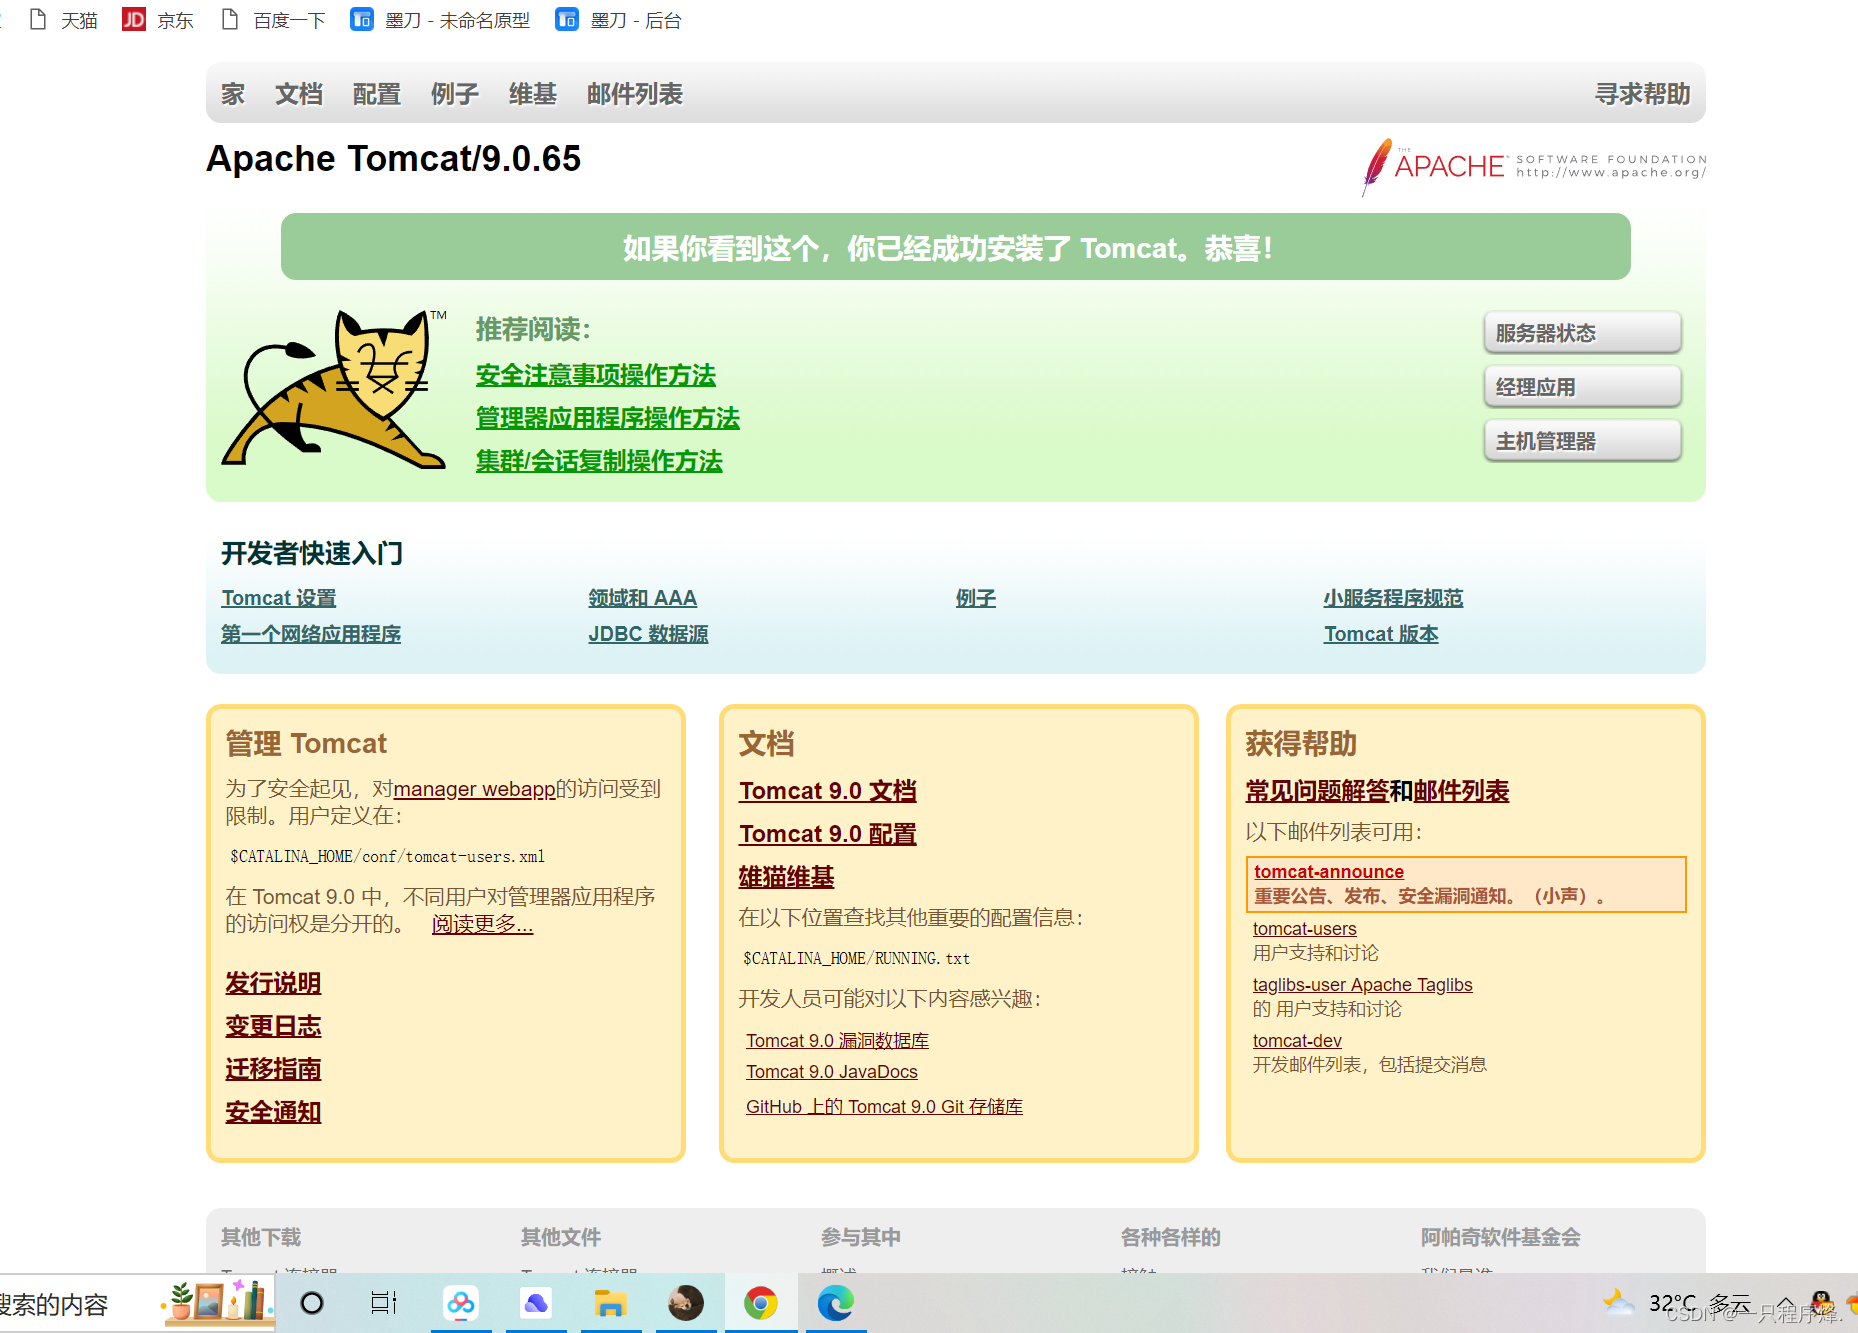
Task: Open the 邮件列表 navigation item
Action: click(635, 94)
